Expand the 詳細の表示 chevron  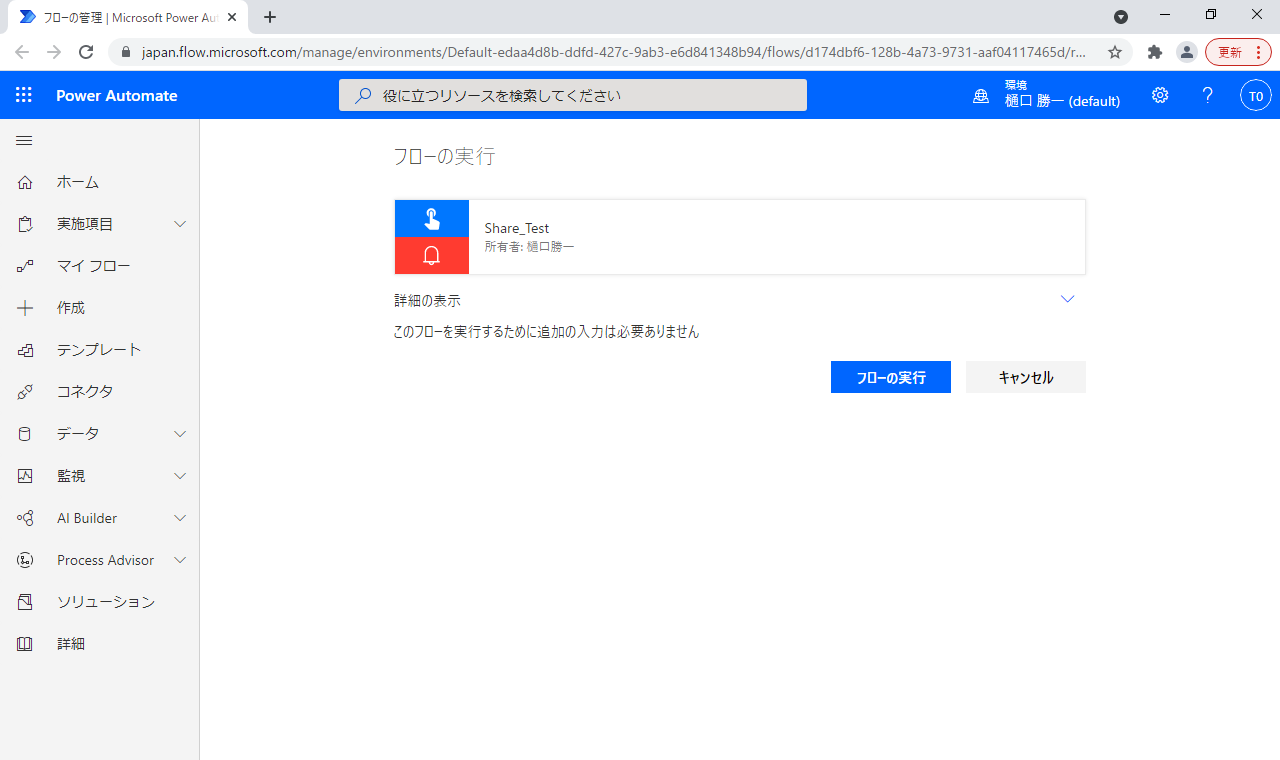1067,299
